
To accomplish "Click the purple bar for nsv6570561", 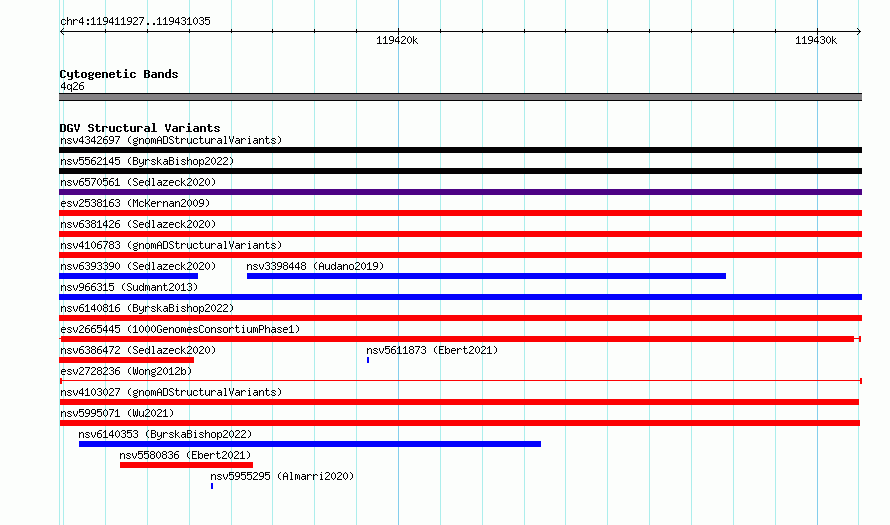I will [460, 192].
